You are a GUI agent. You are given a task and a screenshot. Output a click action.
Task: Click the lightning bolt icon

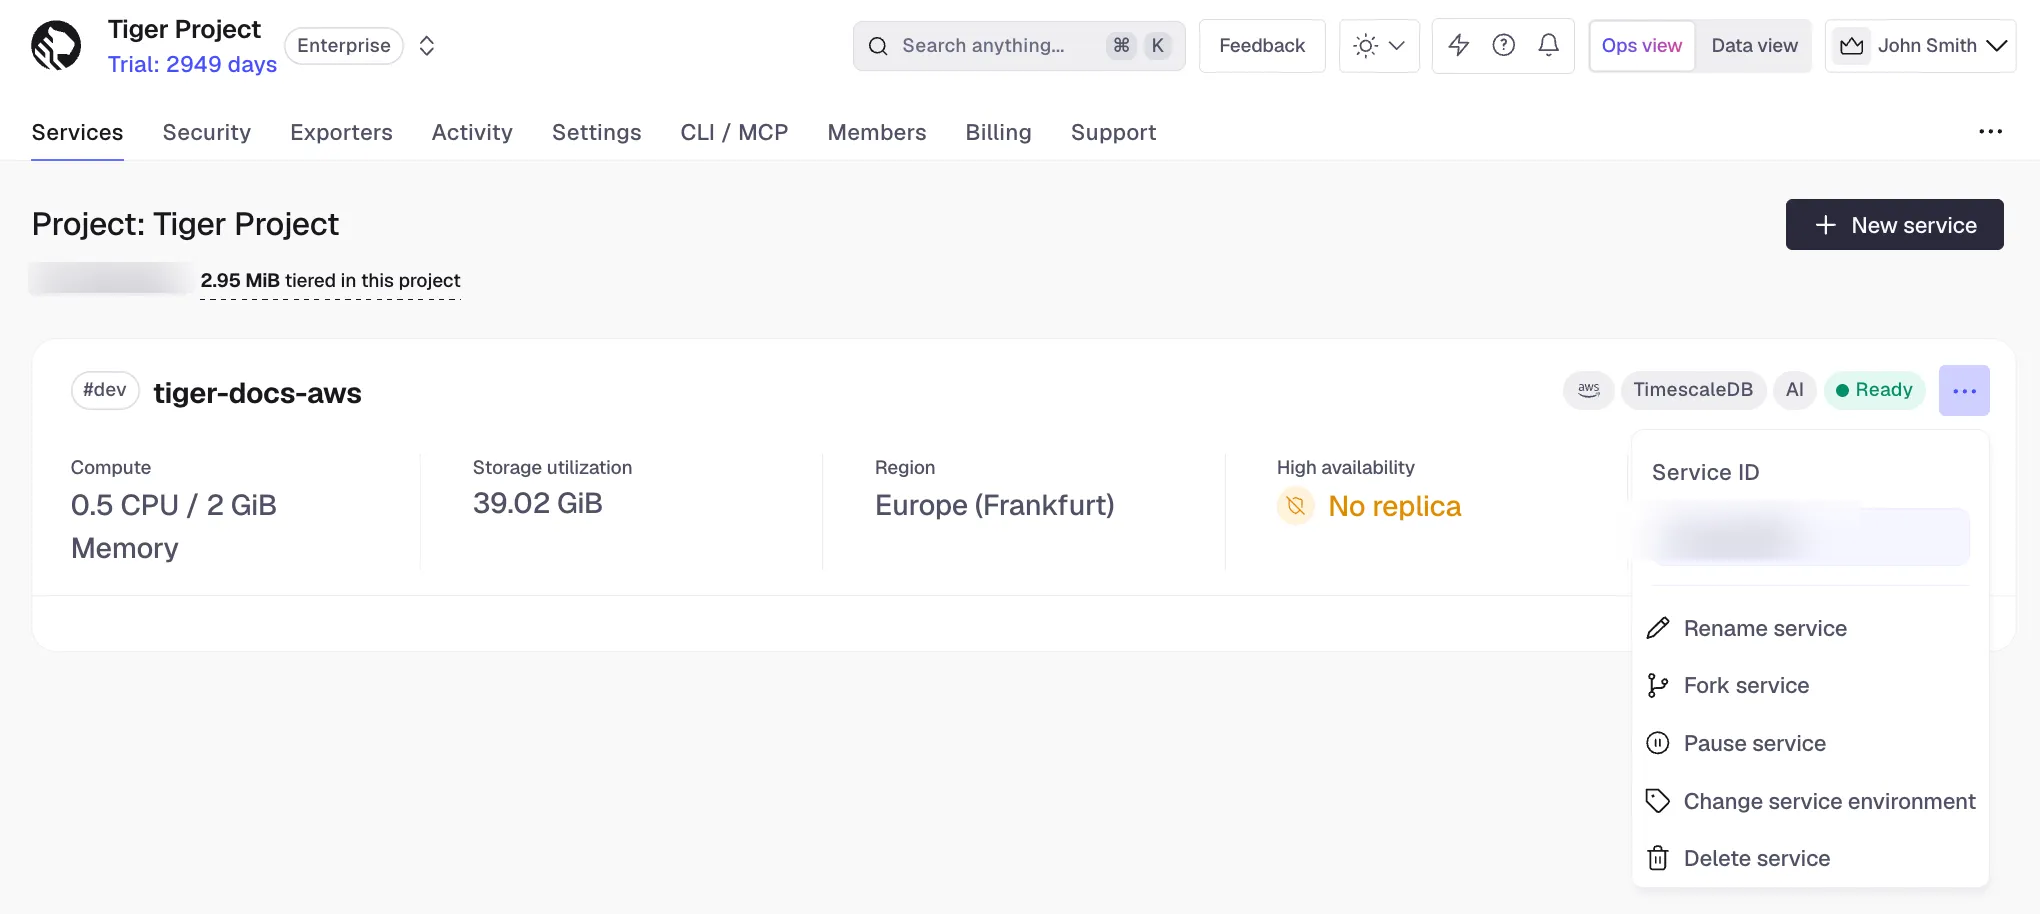coord(1459,45)
